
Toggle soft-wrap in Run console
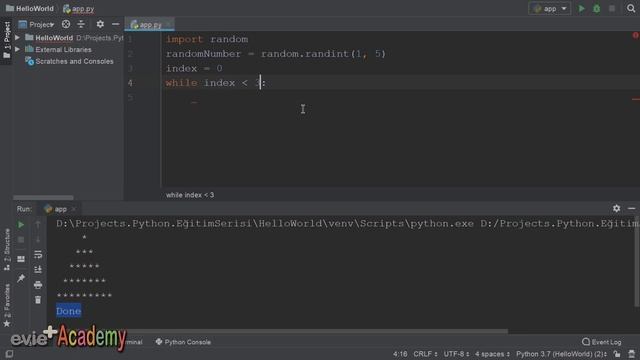pyautogui.click(x=38, y=255)
